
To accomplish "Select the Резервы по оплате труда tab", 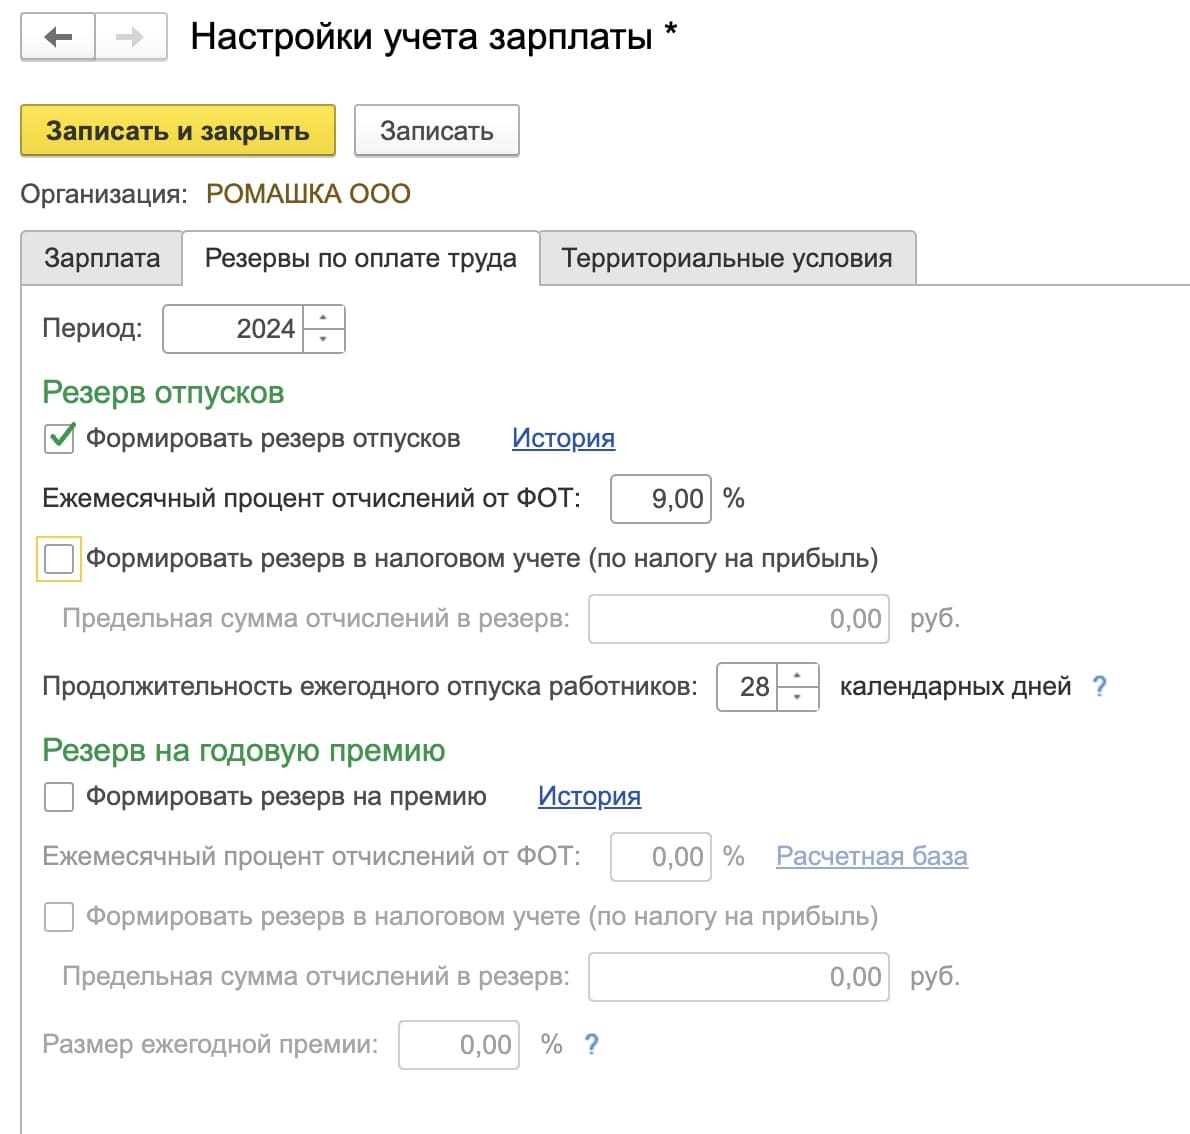I will coord(360,258).
